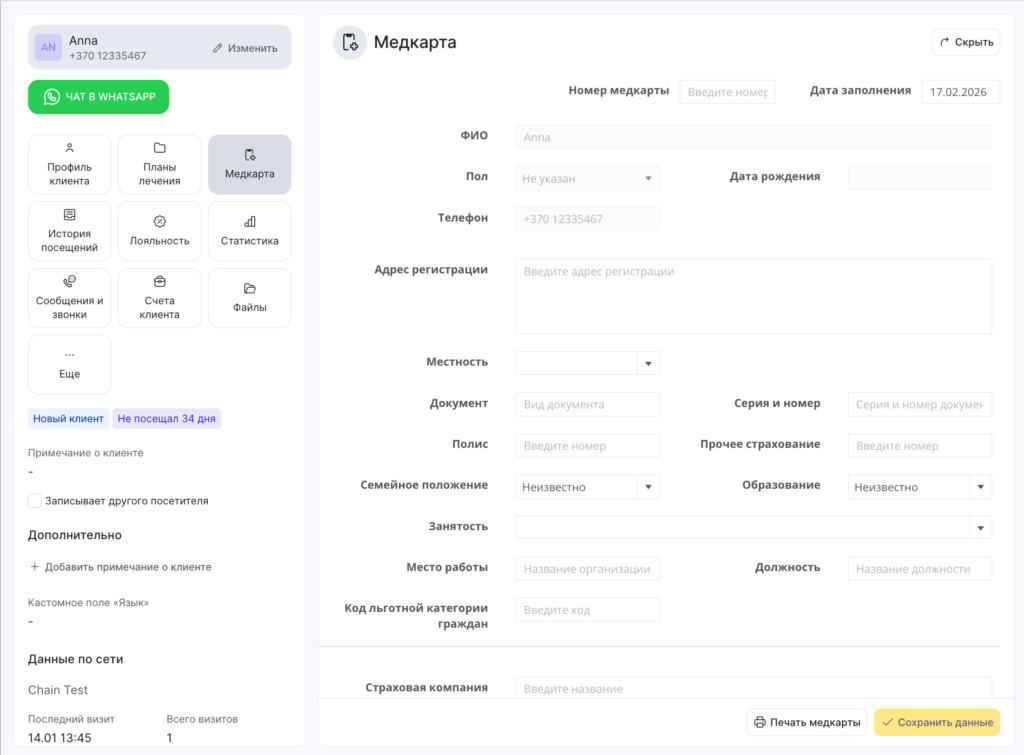The height and width of the screenshot is (755, 1024).
Task: Open the Файлы section
Action: tap(249, 298)
